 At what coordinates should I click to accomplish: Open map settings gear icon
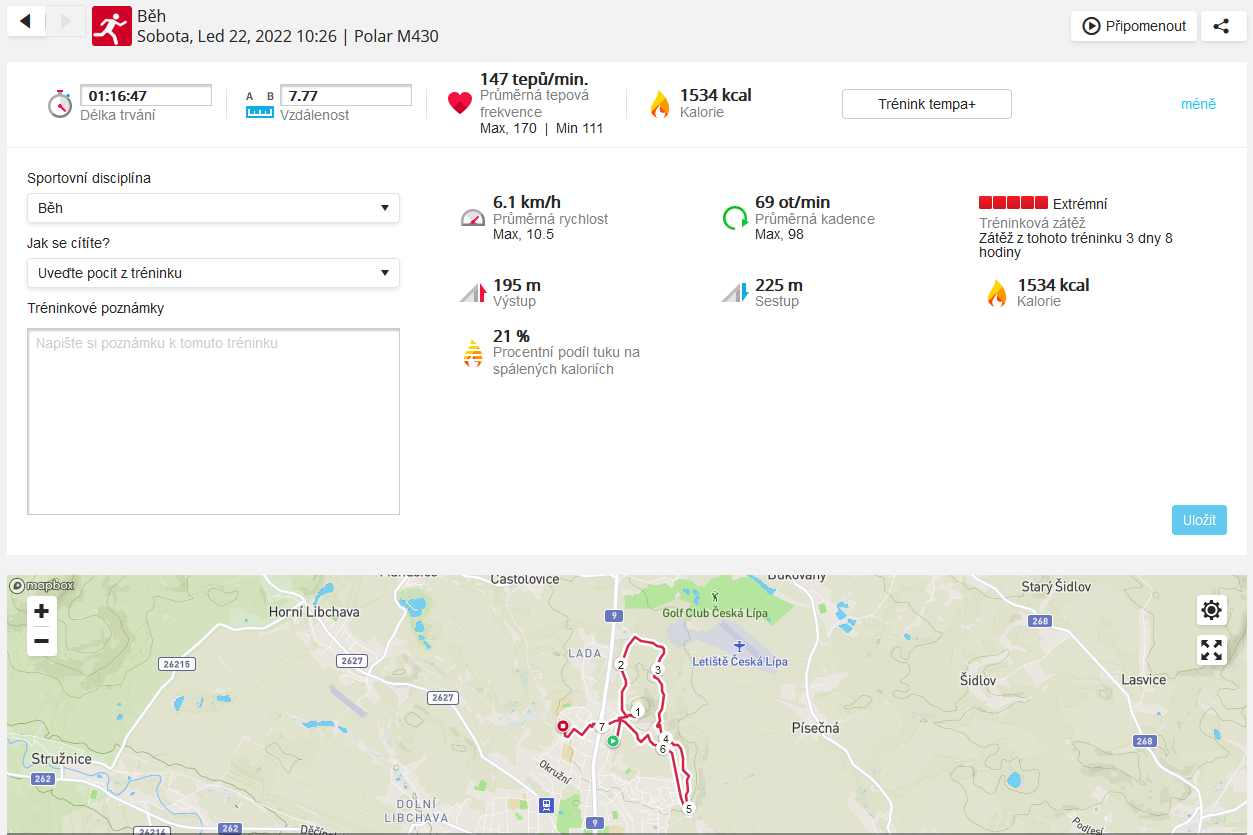tap(1212, 610)
